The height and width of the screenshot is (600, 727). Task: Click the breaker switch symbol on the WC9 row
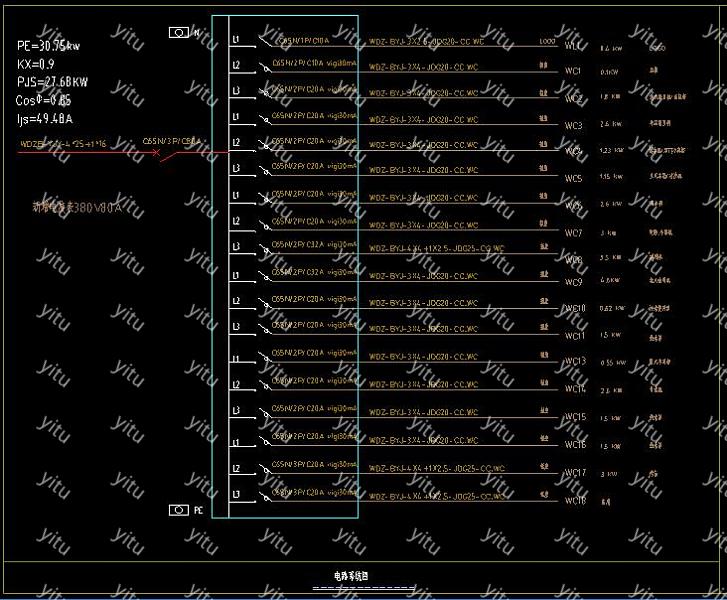click(x=263, y=275)
